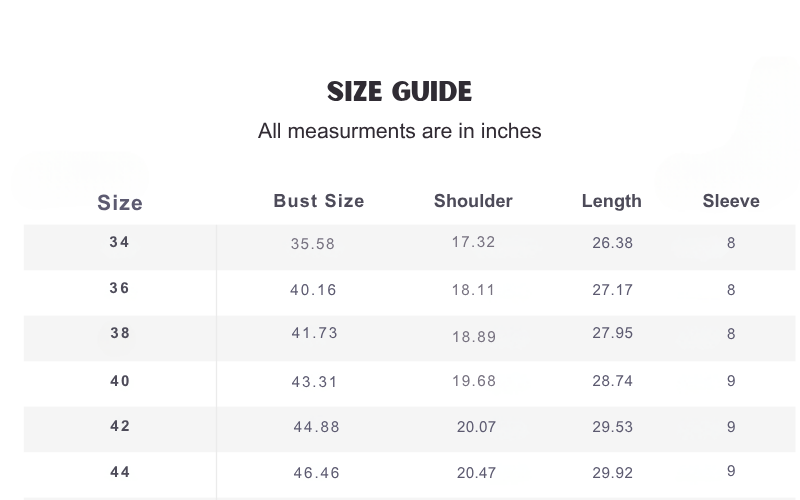Screen dimensions: 800x500
Task: Click the 'All measurments are in inches' subtitle
Action: (x=399, y=131)
